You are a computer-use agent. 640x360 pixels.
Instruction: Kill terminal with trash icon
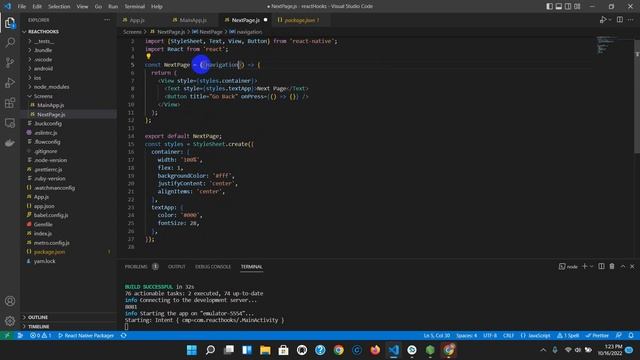click(612, 266)
